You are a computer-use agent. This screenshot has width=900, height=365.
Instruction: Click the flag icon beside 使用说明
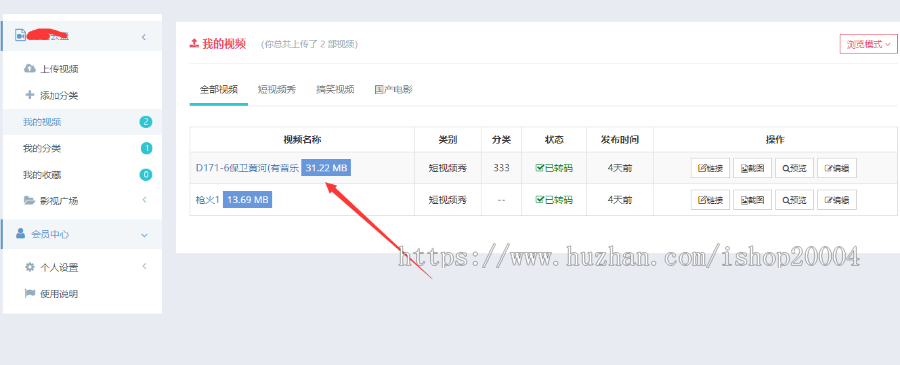30,293
